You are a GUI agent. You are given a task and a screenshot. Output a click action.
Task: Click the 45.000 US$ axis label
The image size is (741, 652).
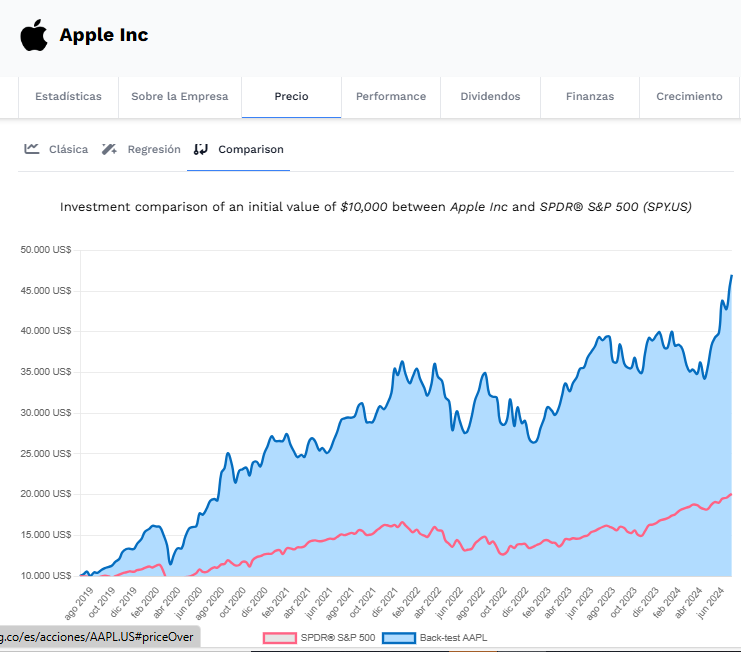46,291
